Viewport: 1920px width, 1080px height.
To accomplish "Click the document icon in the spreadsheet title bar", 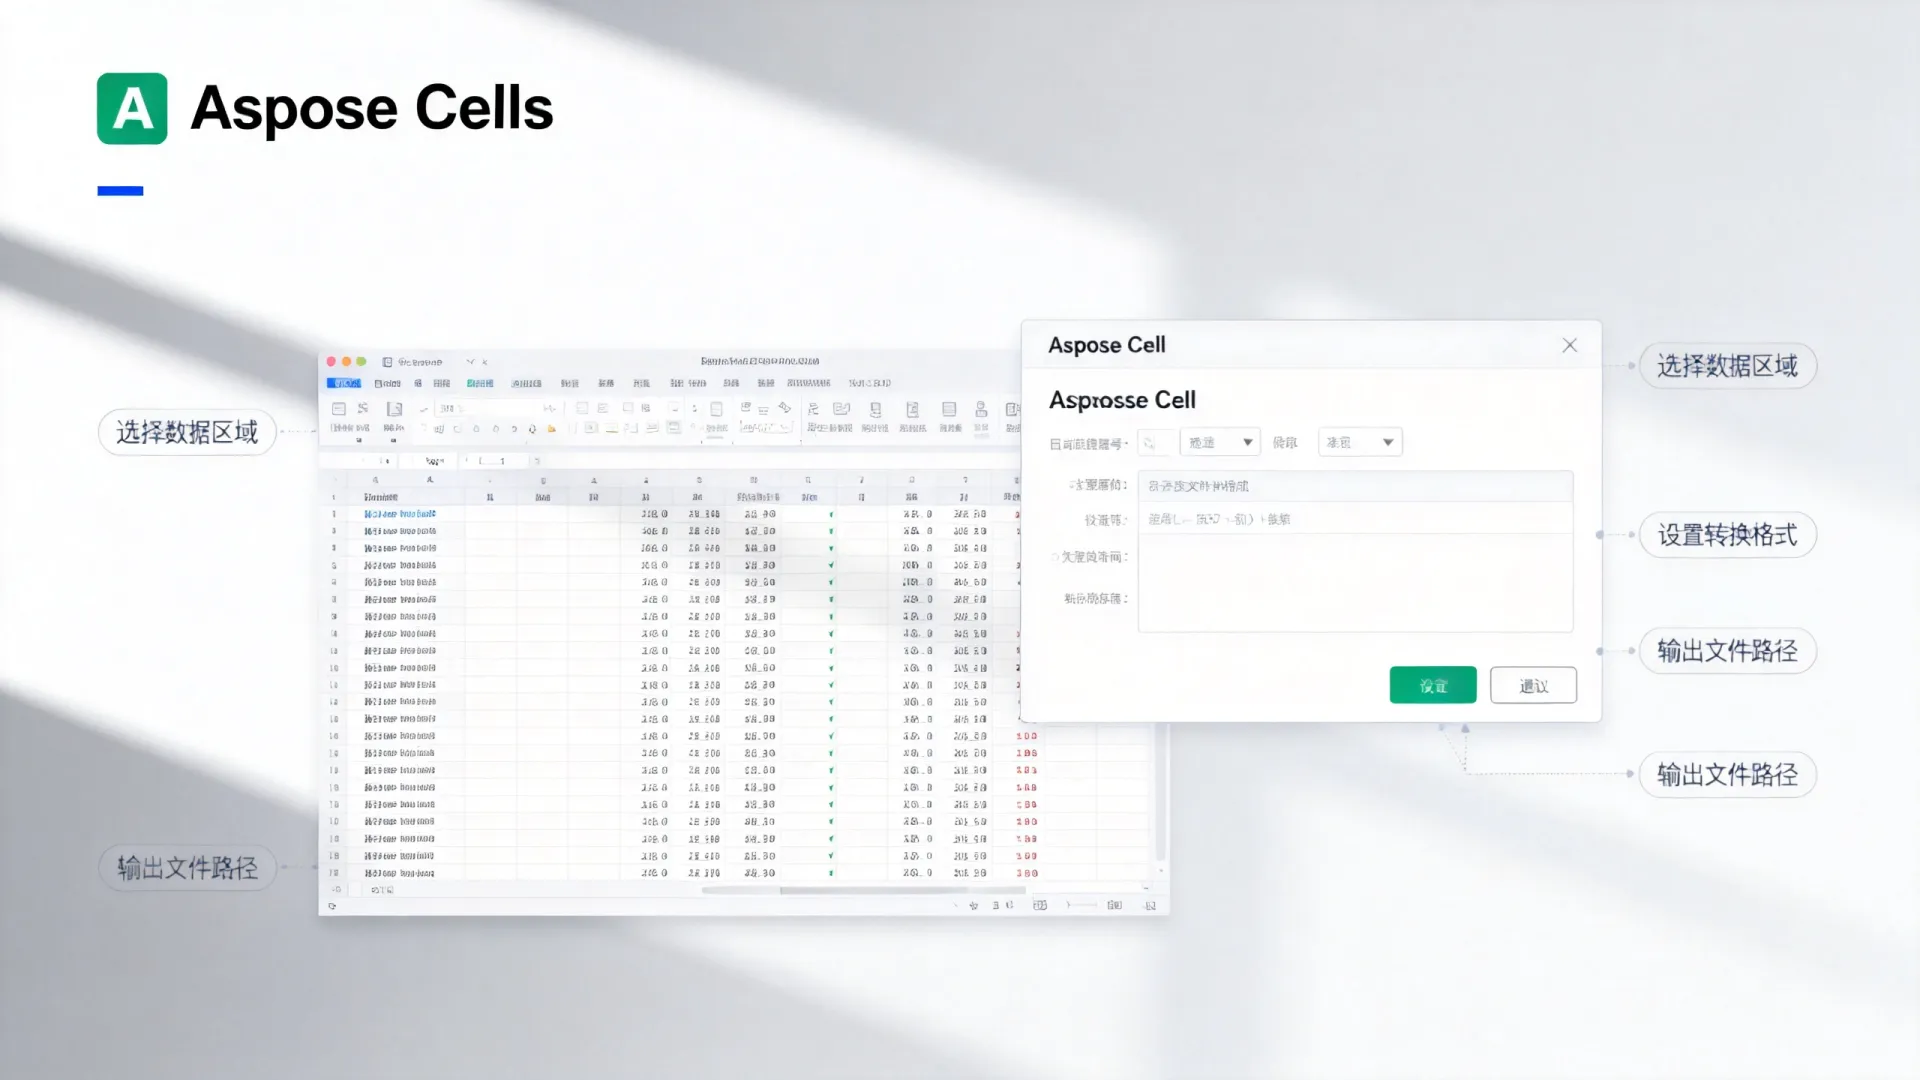I will [387, 362].
